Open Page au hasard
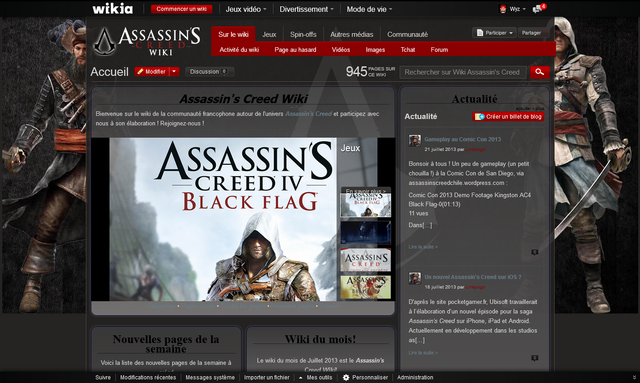Viewport: 640px width, 383px height. [x=295, y=49]
